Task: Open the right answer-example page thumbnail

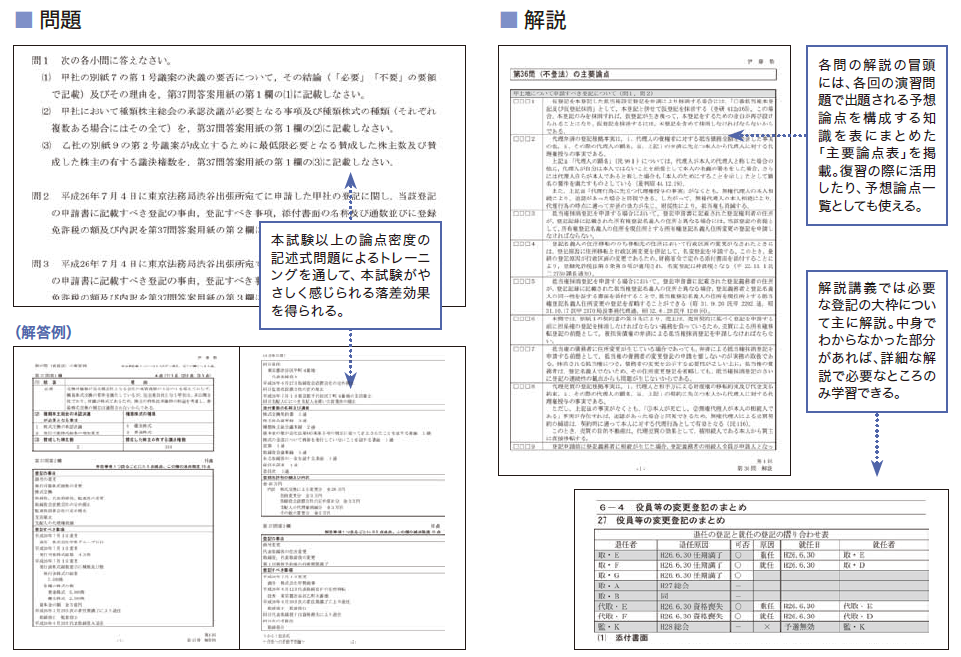Action: tap(352, 498)
